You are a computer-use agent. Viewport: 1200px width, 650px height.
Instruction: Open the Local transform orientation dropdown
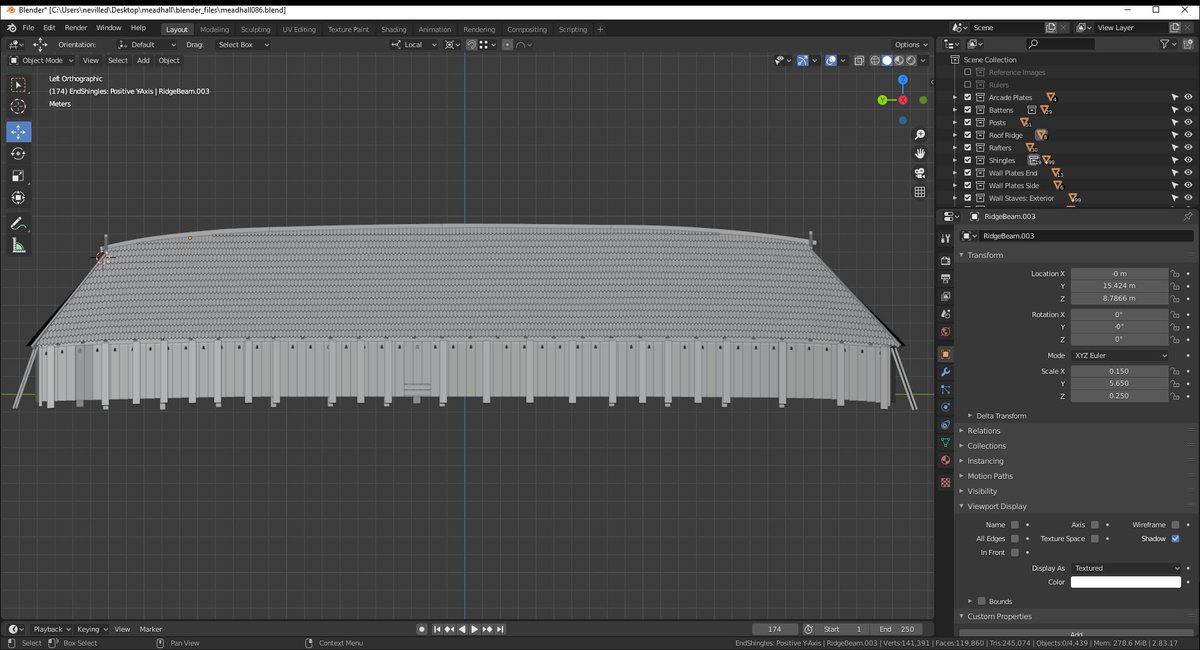414,44
